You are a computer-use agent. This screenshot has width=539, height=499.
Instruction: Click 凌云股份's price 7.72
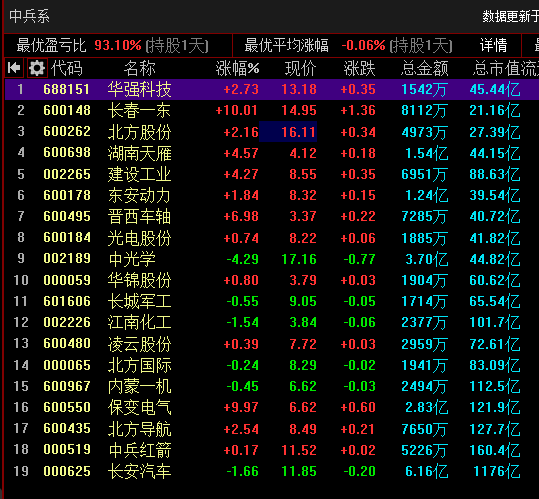[303, 344]
